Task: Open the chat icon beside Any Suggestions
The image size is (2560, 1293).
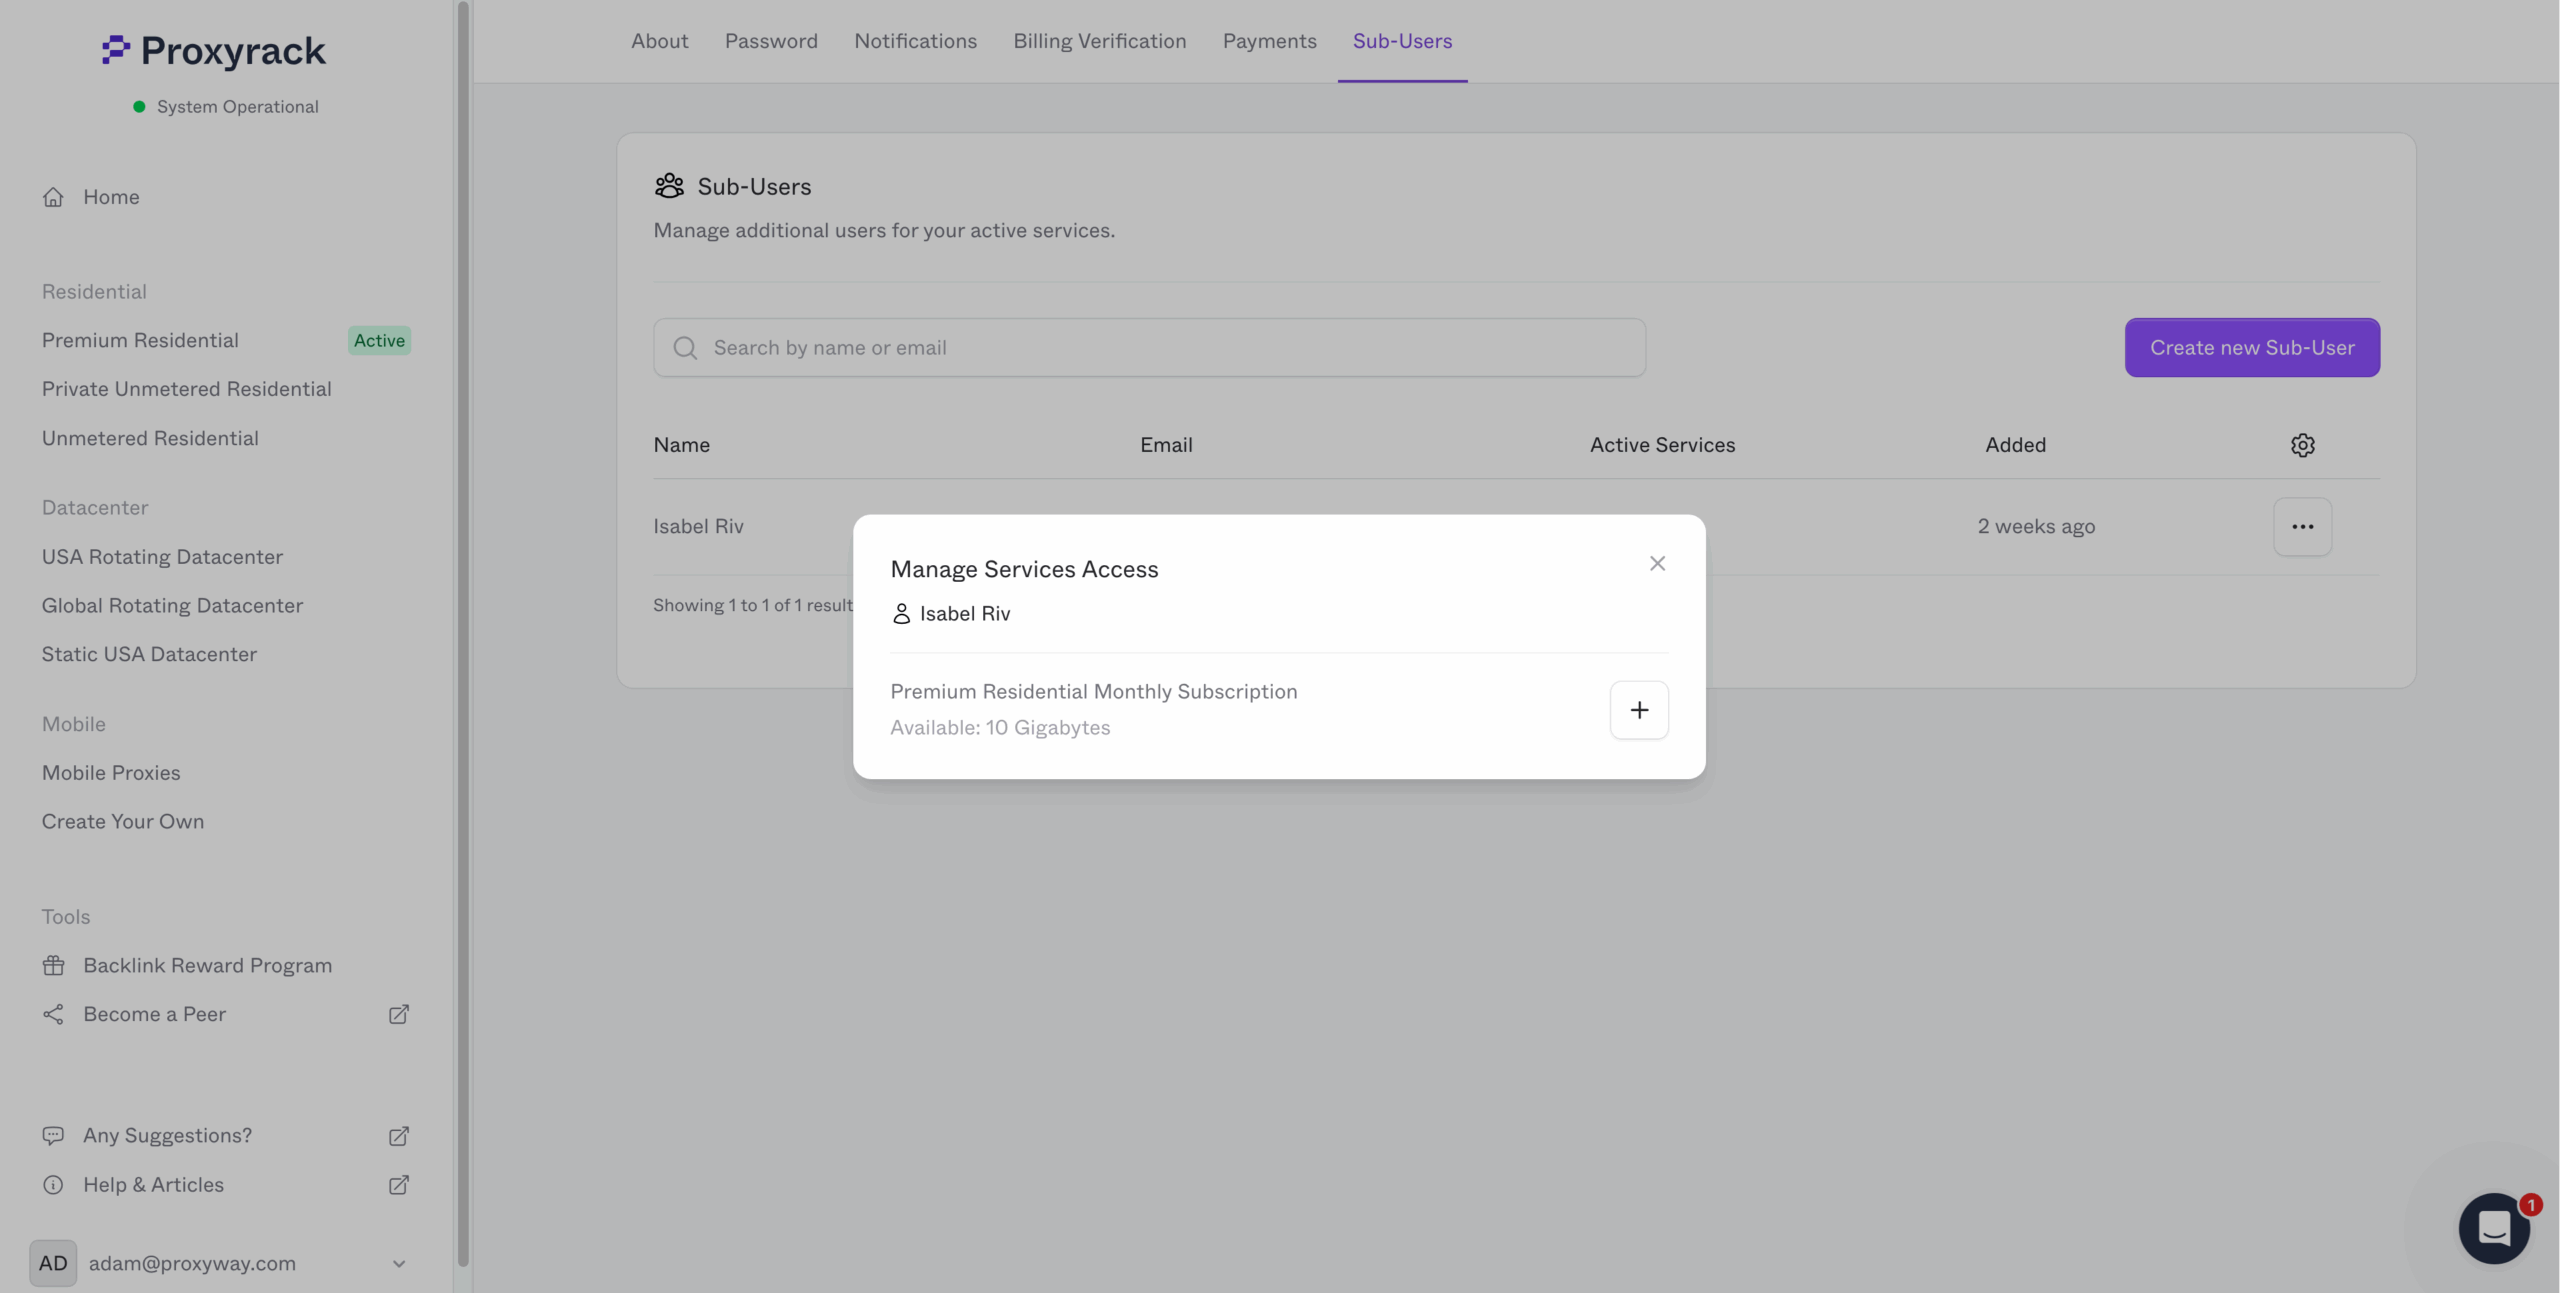Action: pyautogui.click(x=53, y=1135)
